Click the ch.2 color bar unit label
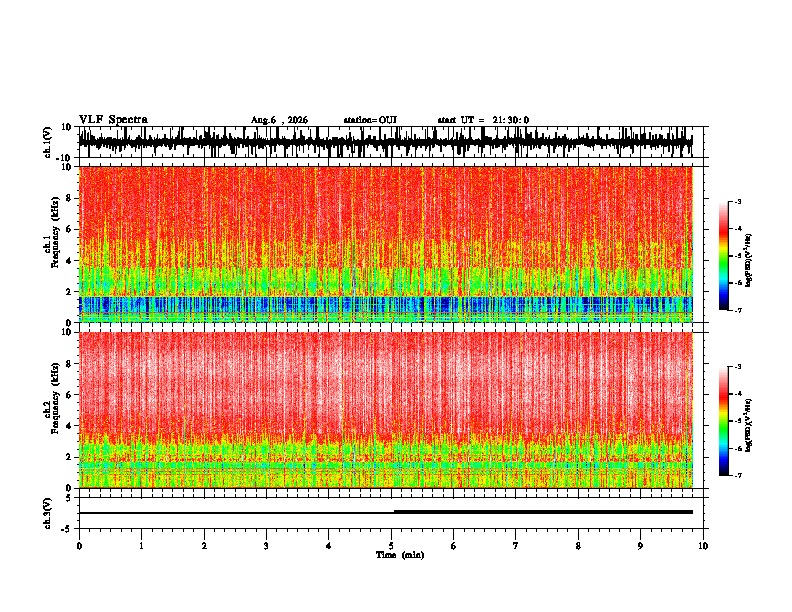Viewport: 792px width, 612px height. [x=749, y=426]
